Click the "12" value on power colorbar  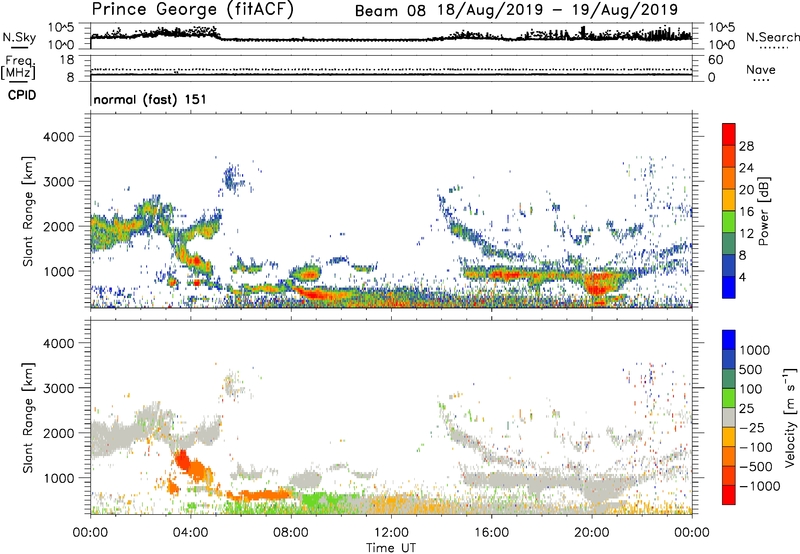746,234
